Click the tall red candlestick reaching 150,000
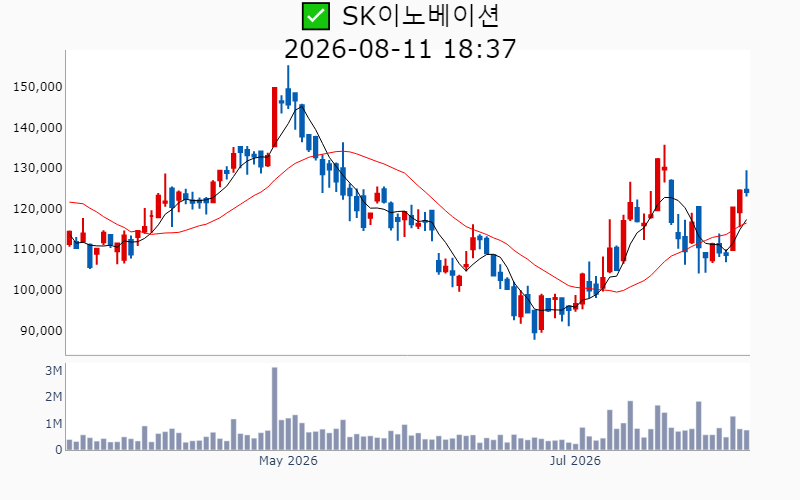Screen dimensions: 800x500 [x=274, y=117]
